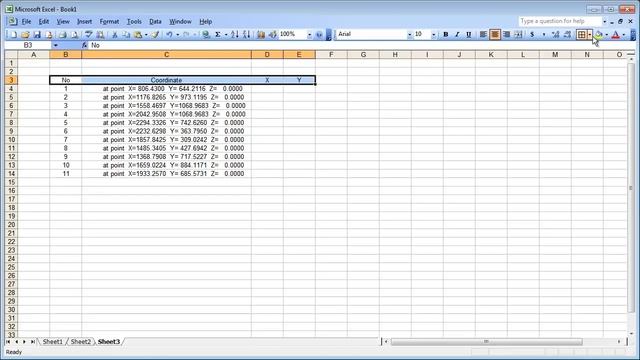Viewport: 640px width, 360px height.
Task: Open a file with the Open folder icon
Action: pos(25,35)
